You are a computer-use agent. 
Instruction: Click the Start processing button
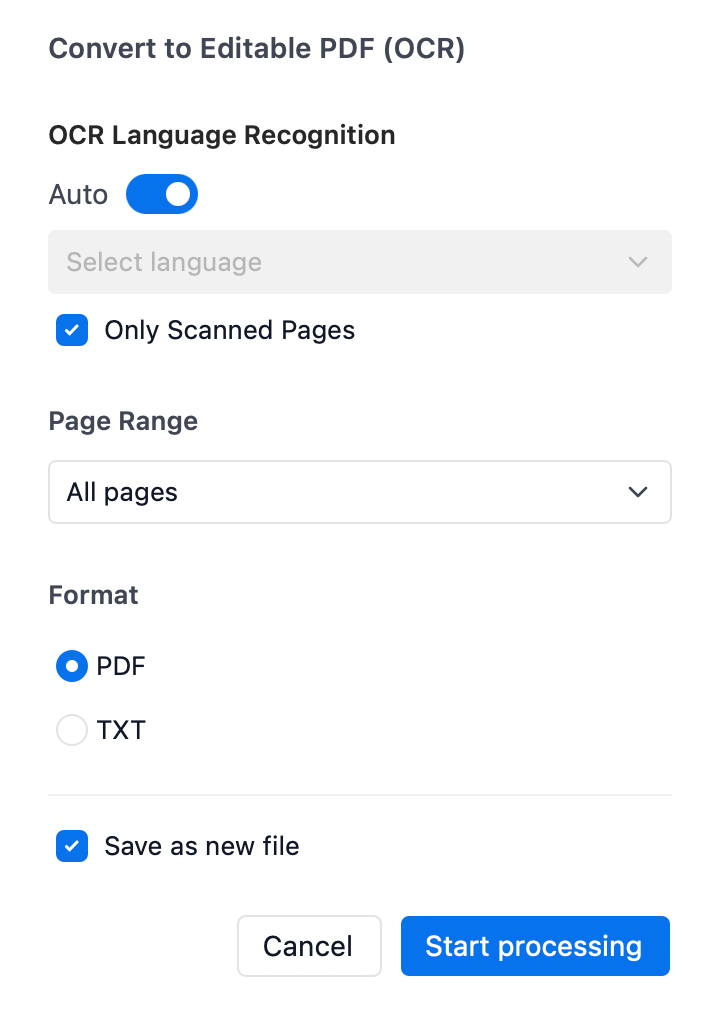535,946
